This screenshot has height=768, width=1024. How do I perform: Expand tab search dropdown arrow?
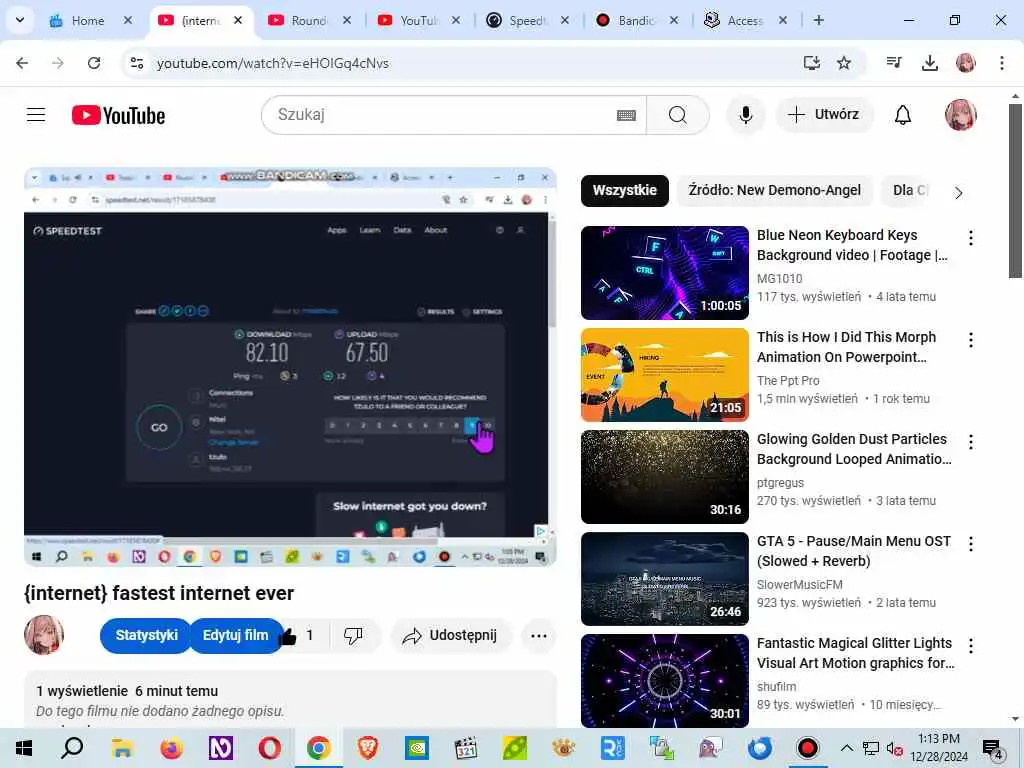click(x=20, y=20)
